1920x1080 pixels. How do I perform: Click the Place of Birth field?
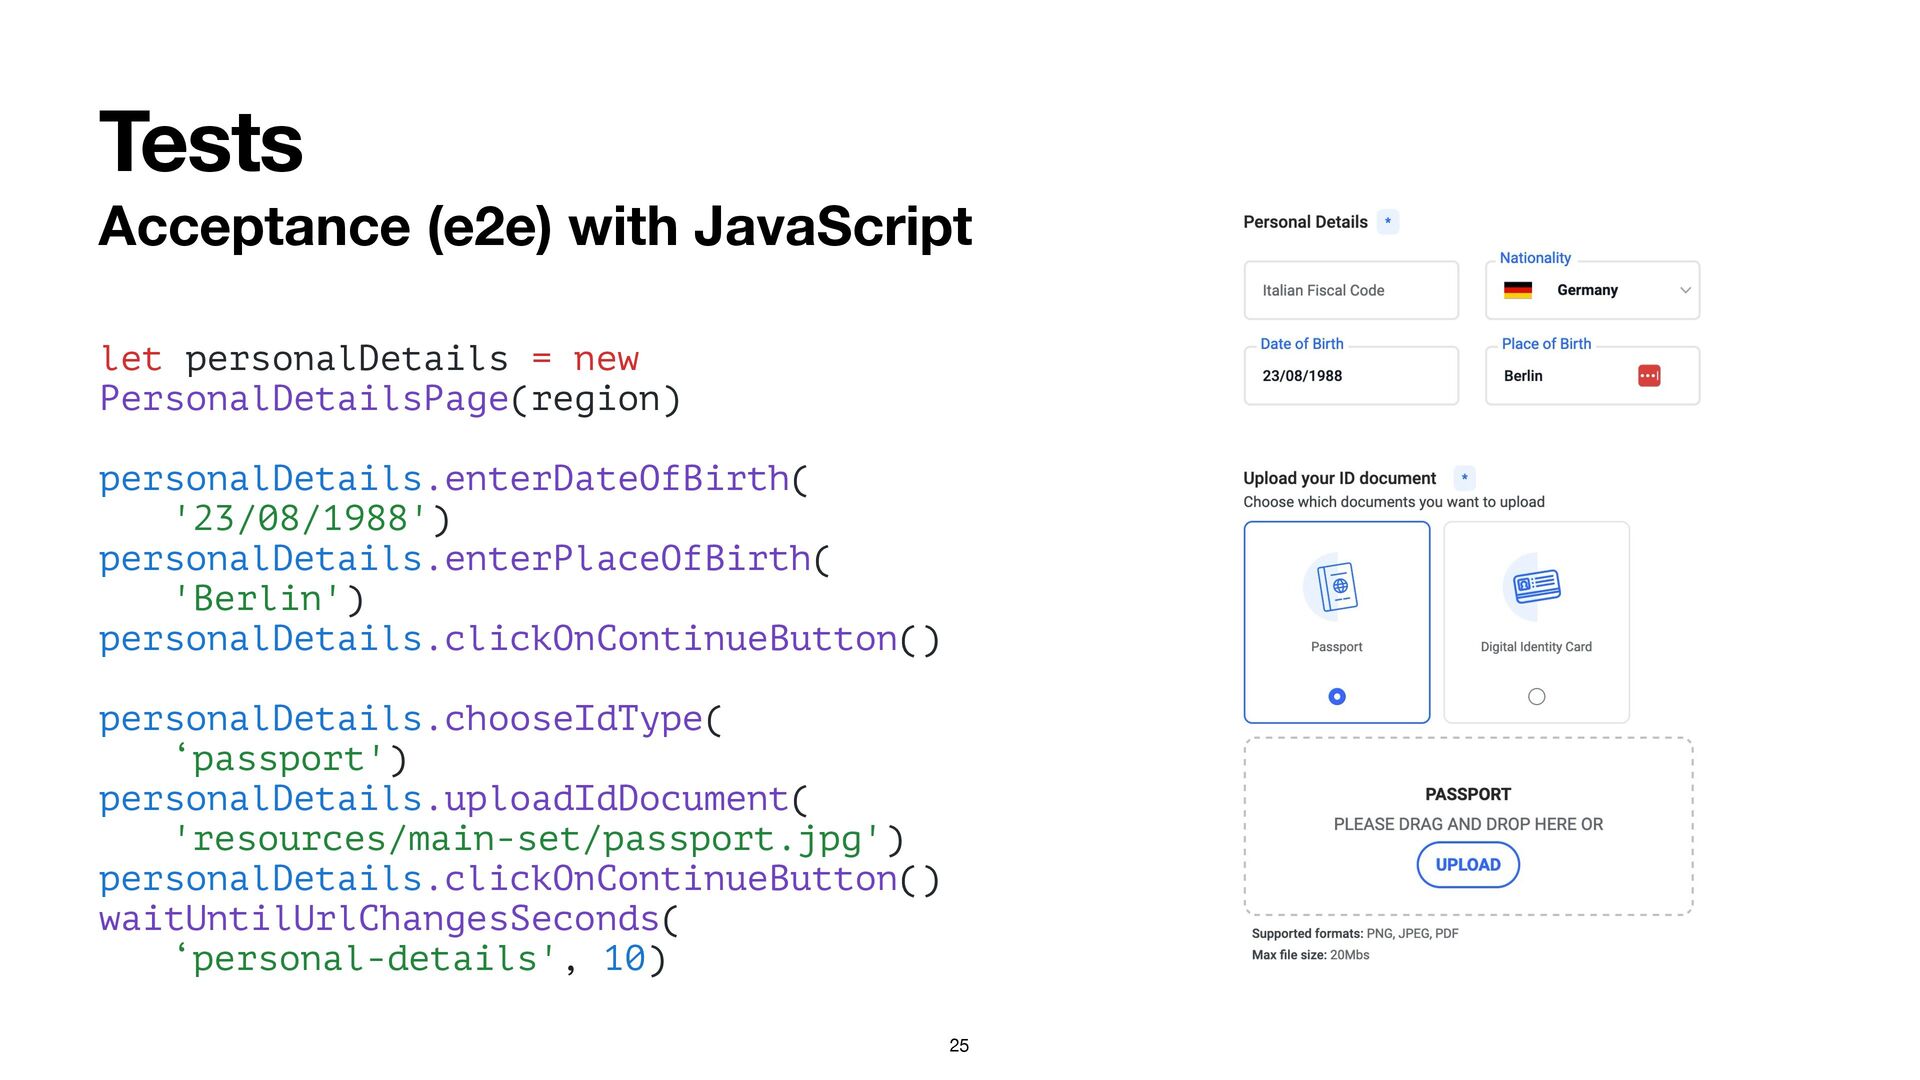1592,375
